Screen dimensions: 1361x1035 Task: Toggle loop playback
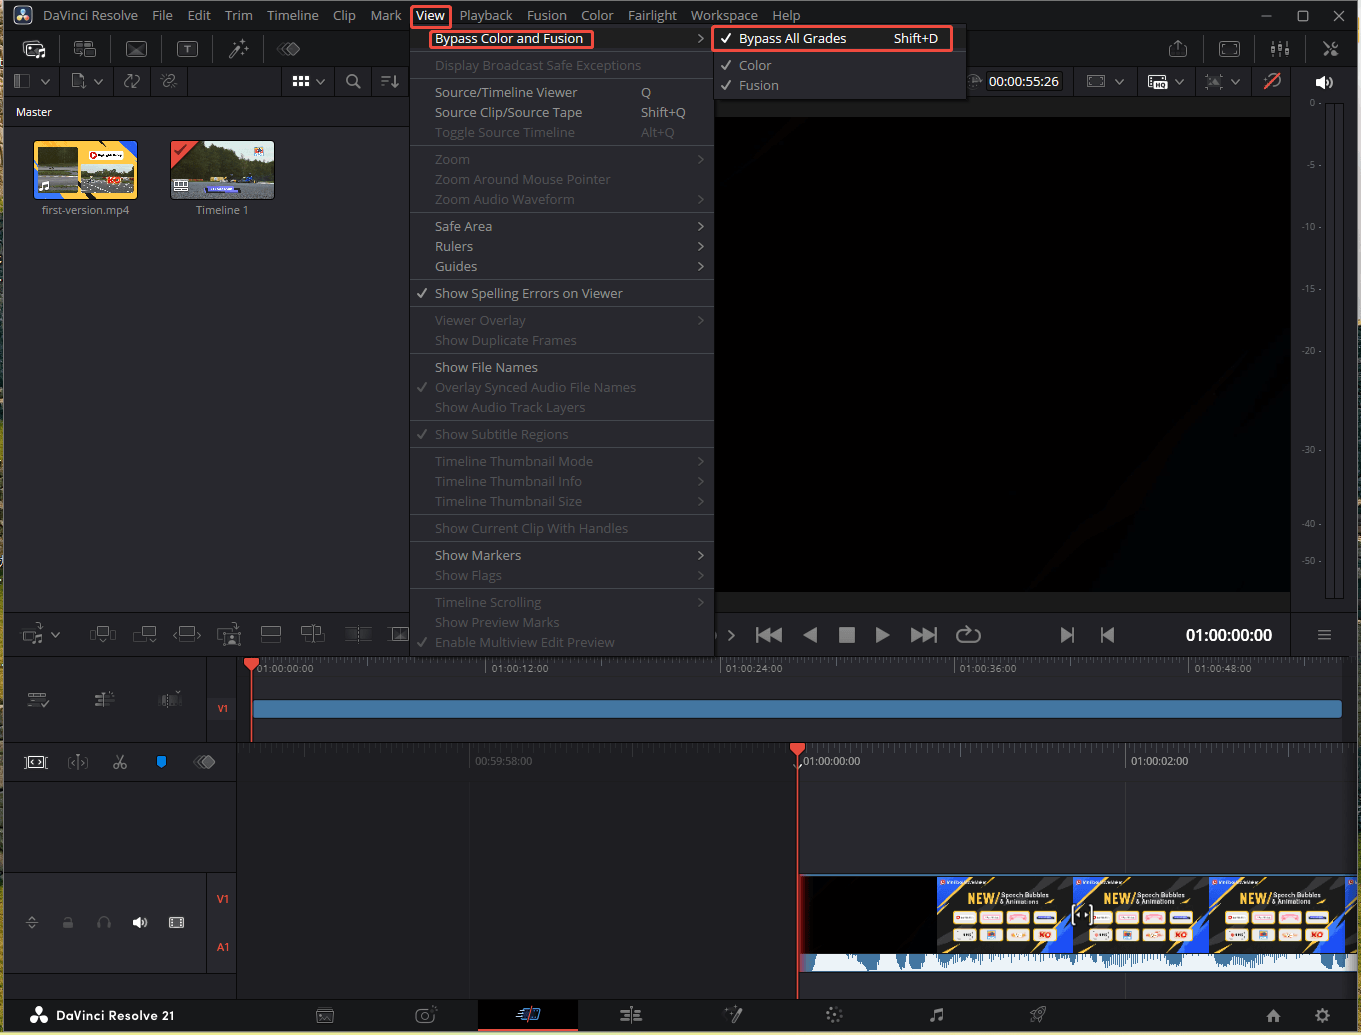[x=968, y=635]
